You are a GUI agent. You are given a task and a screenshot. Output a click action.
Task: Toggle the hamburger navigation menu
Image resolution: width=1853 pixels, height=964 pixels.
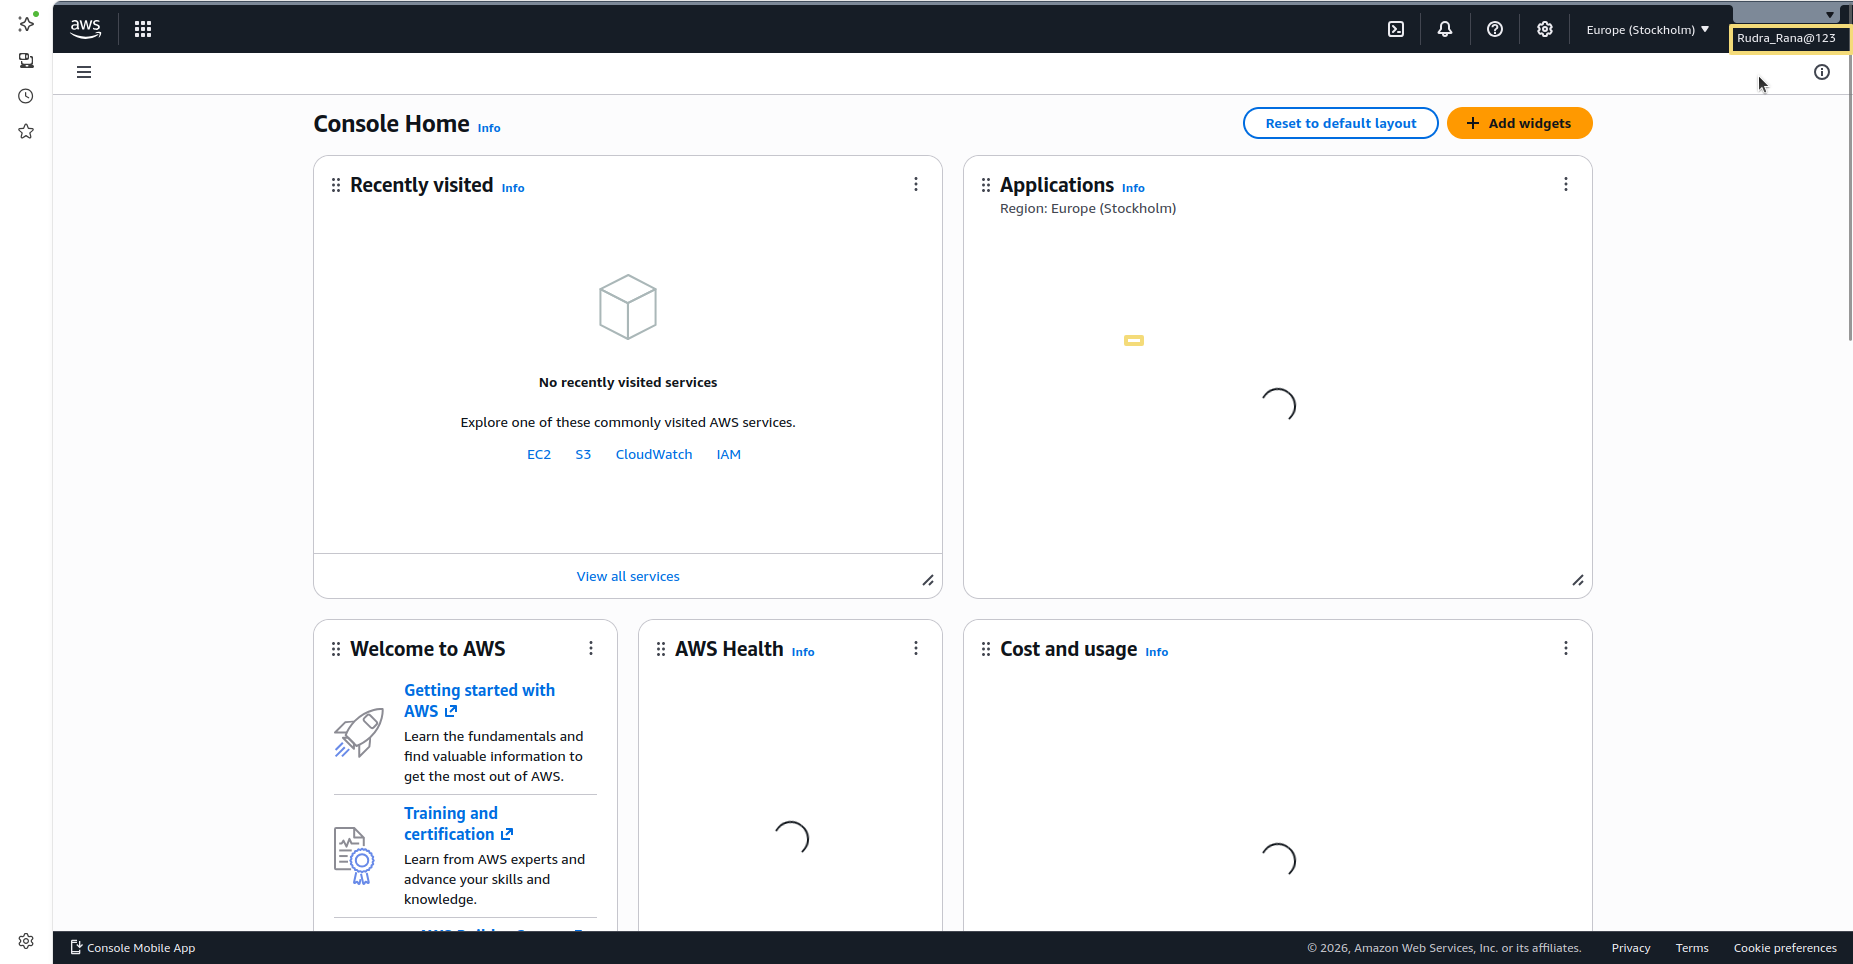coord(84,72)
